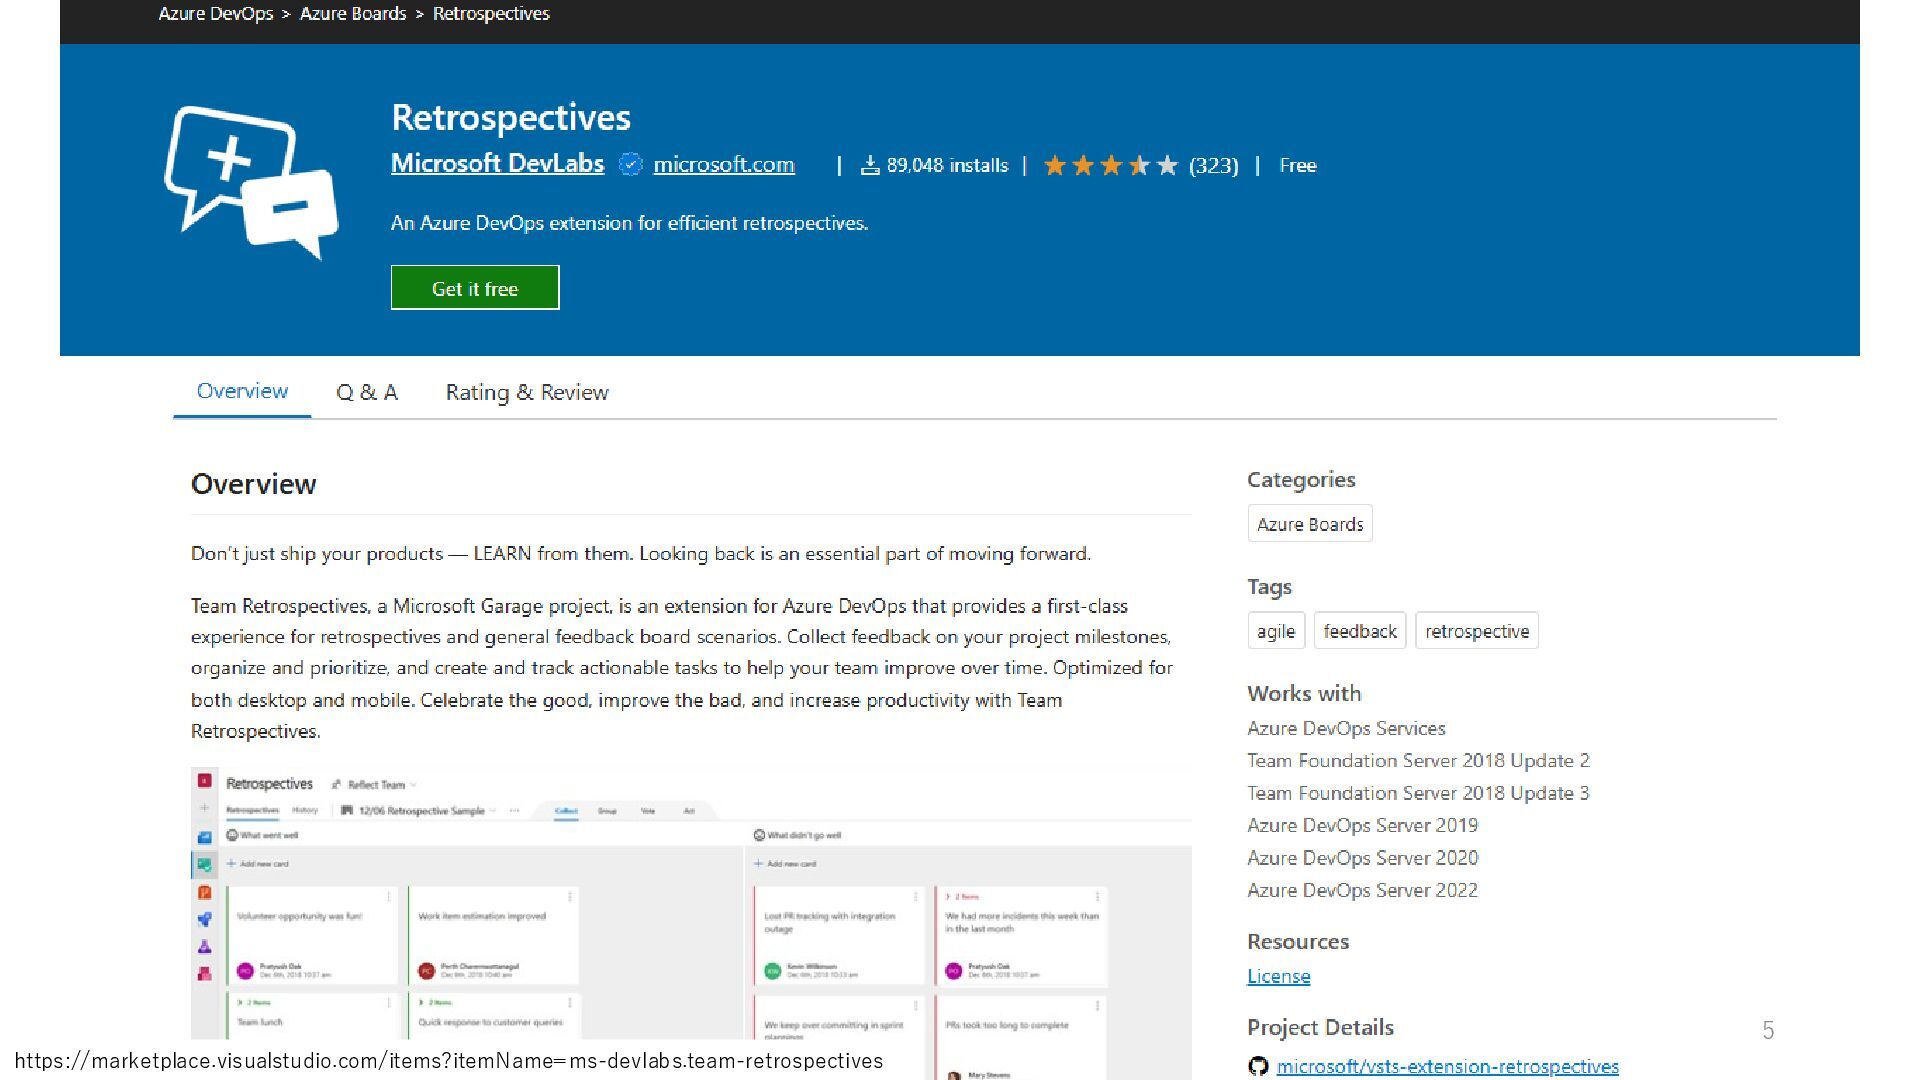Open the Microsoft DevLabs publisher link

pos(497,163)
